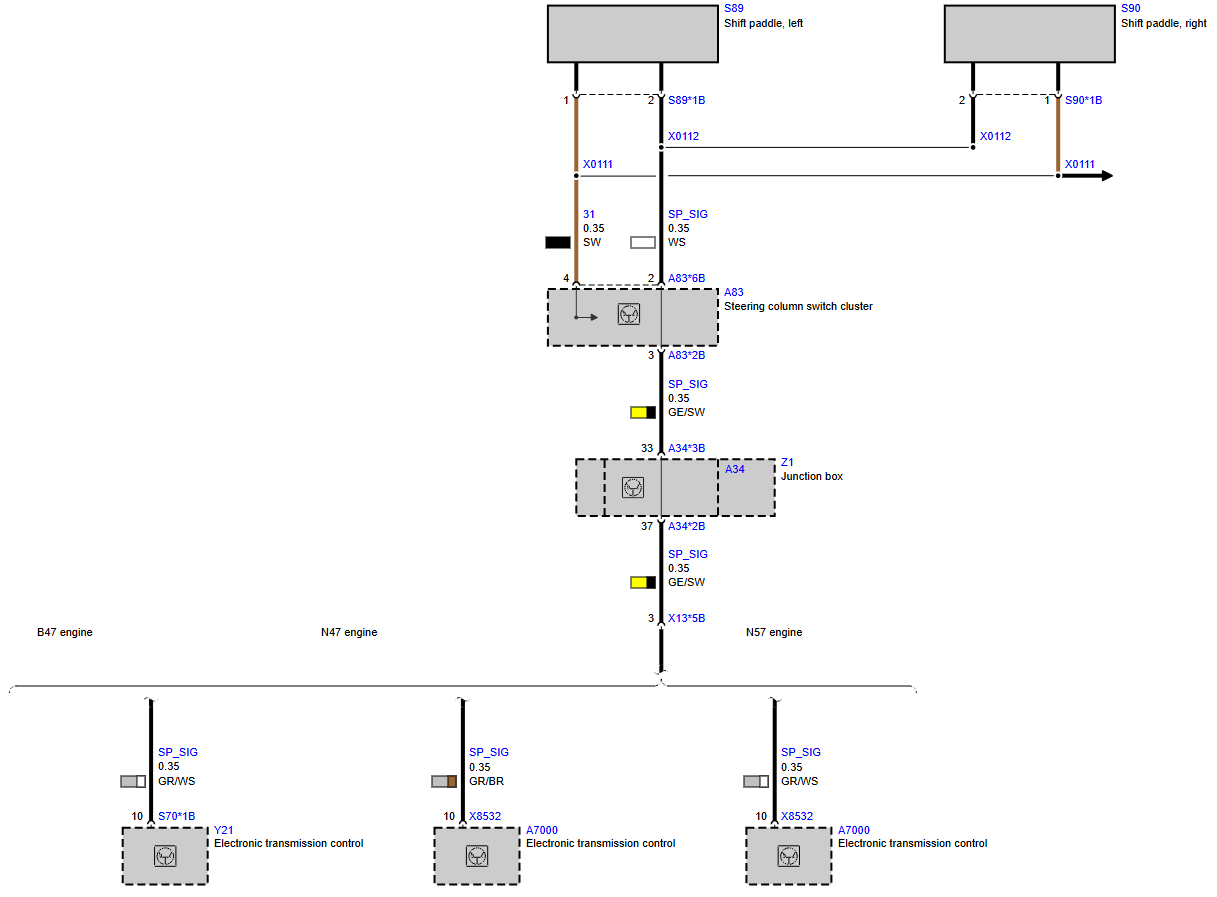Screen dimensions: 1217x897
Task: Open the Z1 junction box link
Action: (x=787, y=462)
